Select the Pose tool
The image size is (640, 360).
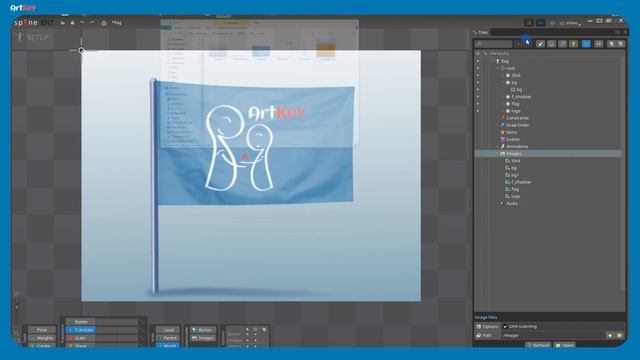(42, 330)
